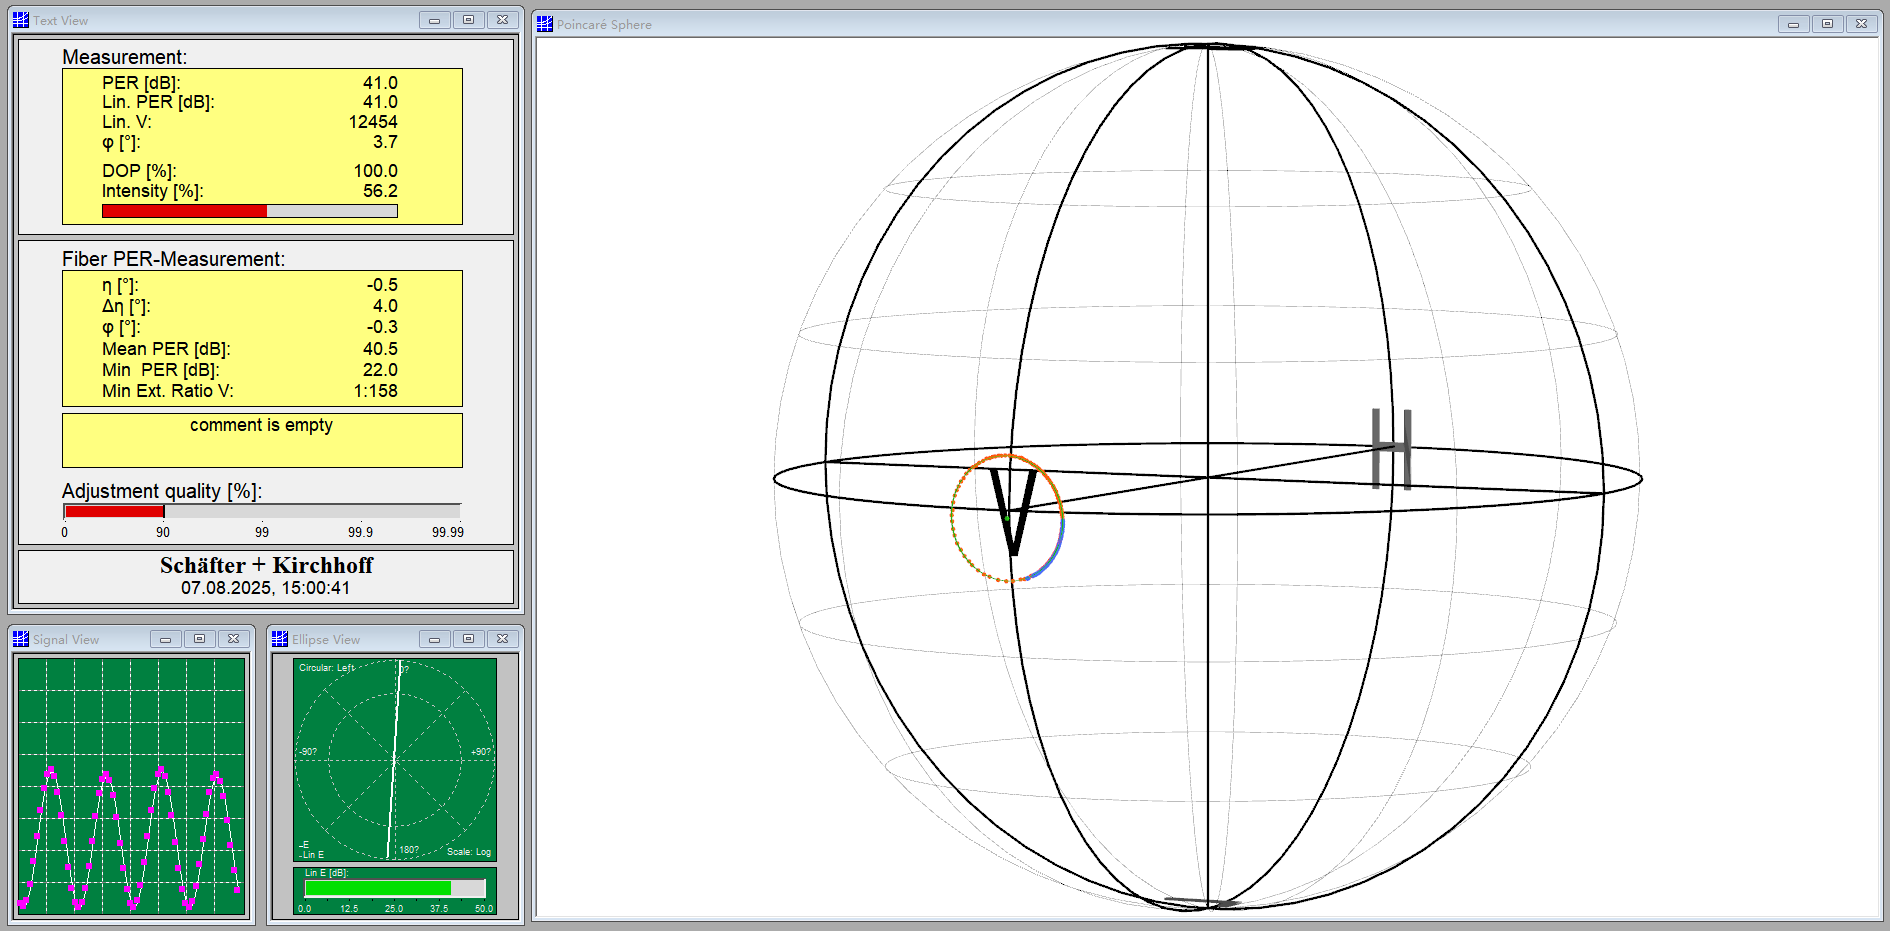Click the green Lin E level bar
This screenshot has width=1890, height=931.
click(378, 888)
